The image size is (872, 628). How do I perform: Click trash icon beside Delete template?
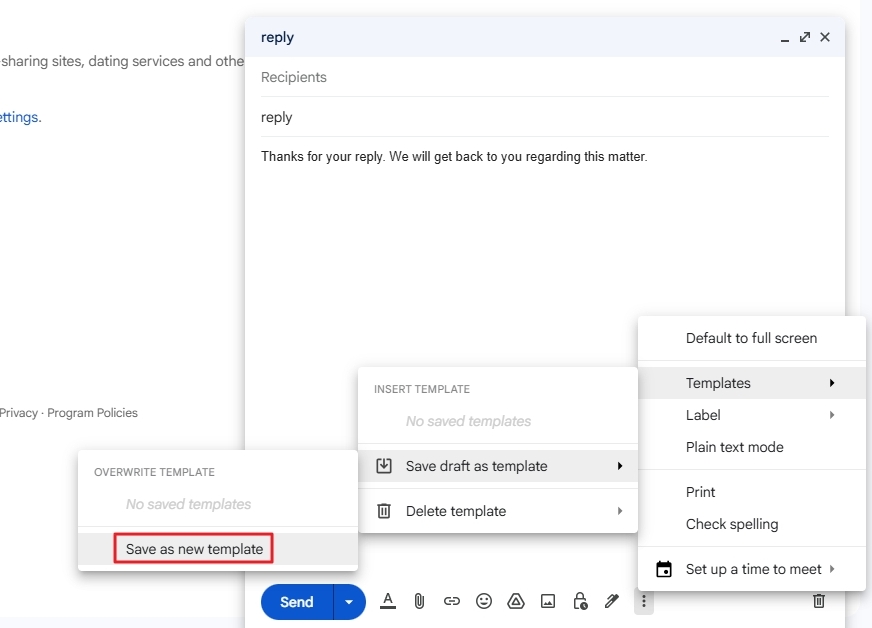point(384,511)
